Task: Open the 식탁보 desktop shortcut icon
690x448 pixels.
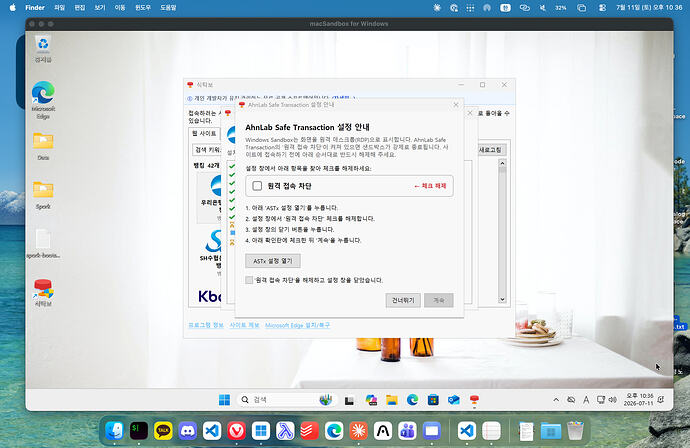Action: [x=43, y=293]
